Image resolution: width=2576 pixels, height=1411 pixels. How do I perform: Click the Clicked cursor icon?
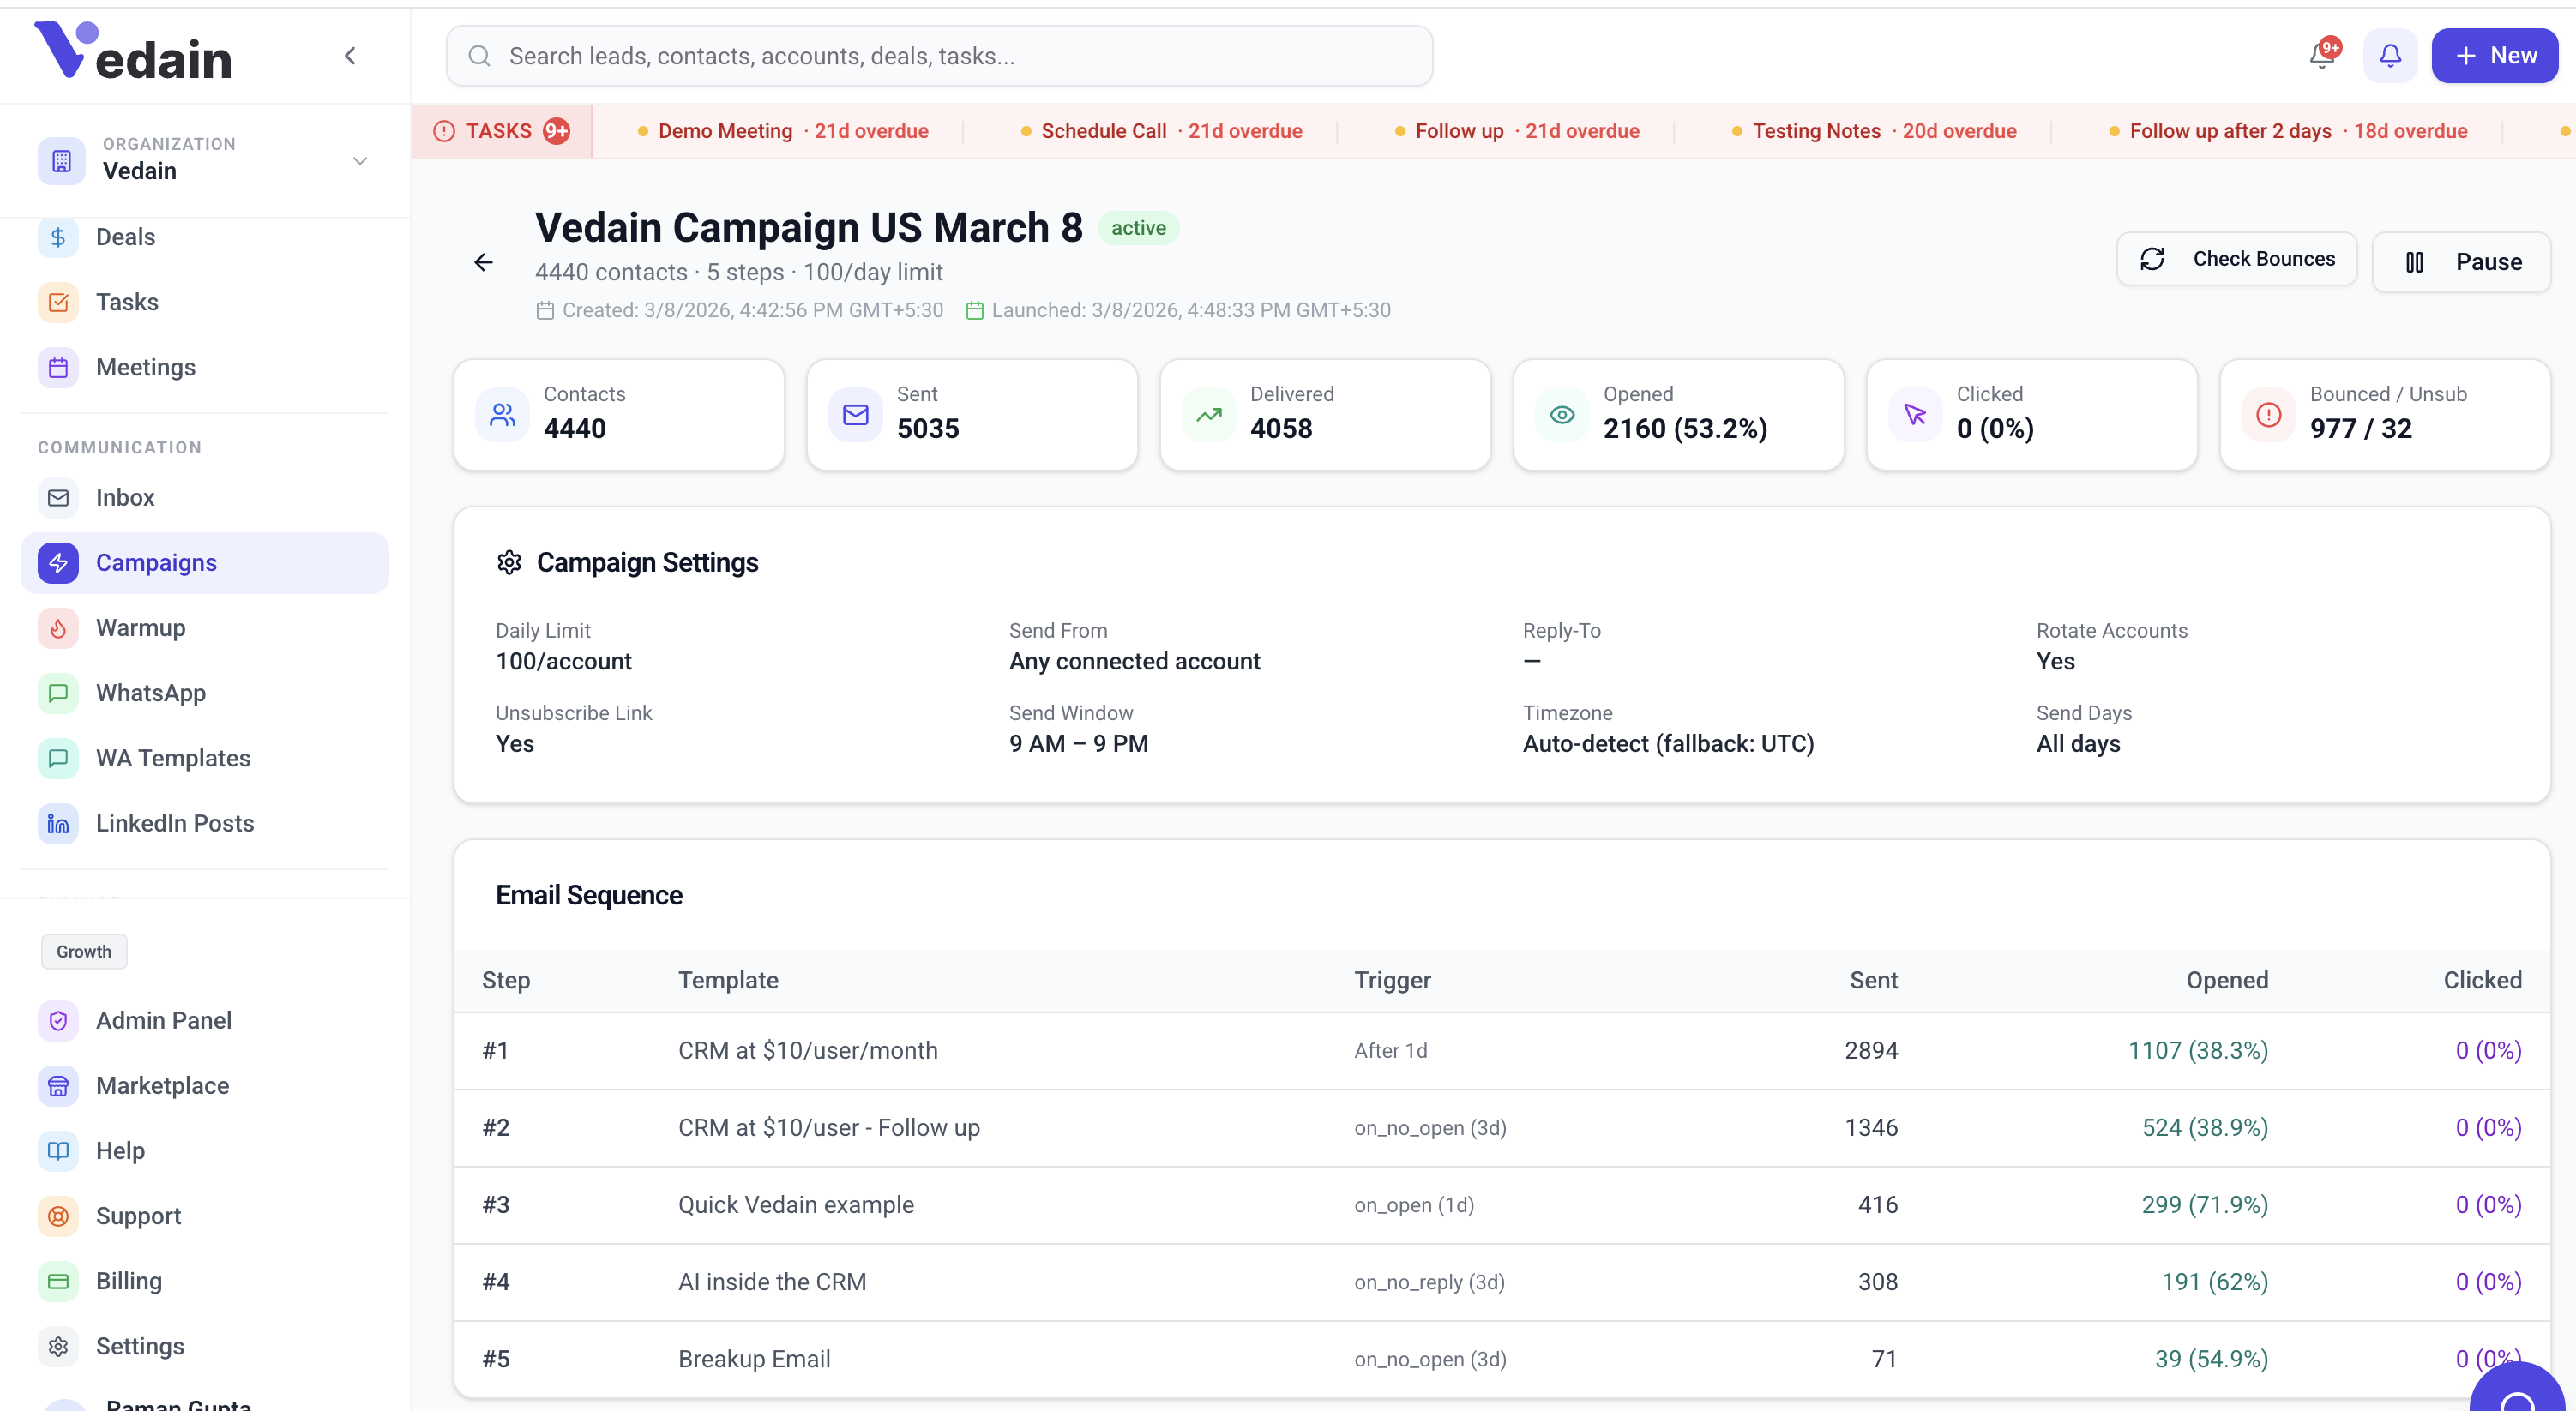pyautogui.click(x=1915, y=414)
